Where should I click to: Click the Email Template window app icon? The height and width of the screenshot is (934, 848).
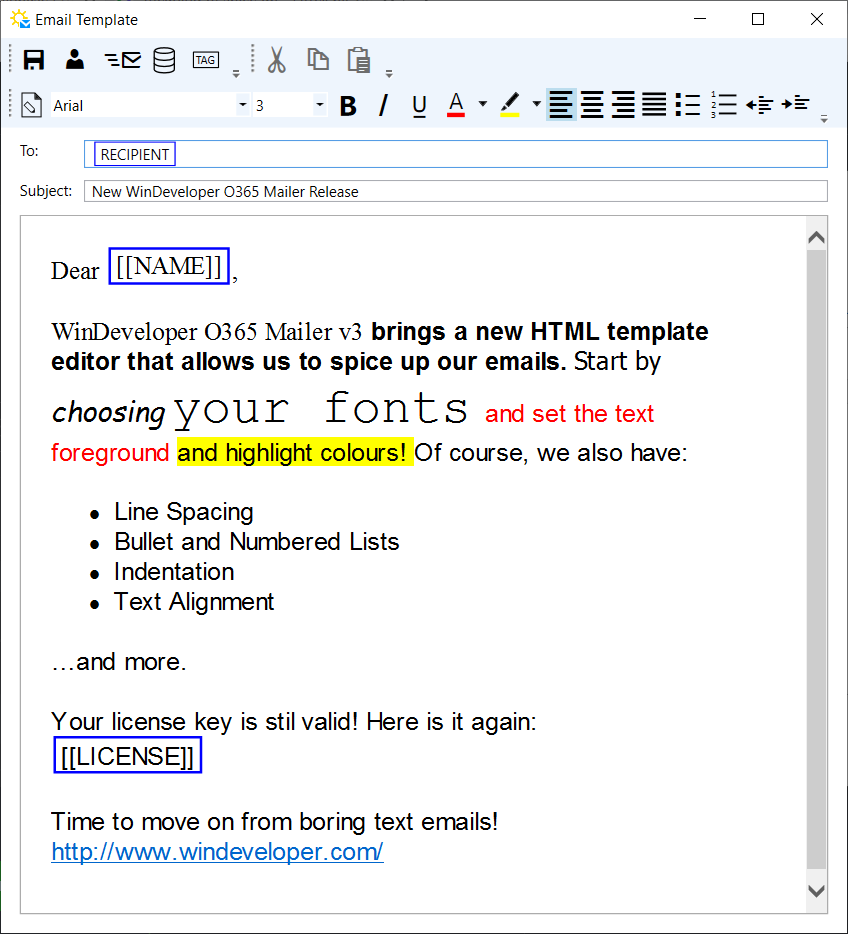pyautogui.click(x=20, y=19)
